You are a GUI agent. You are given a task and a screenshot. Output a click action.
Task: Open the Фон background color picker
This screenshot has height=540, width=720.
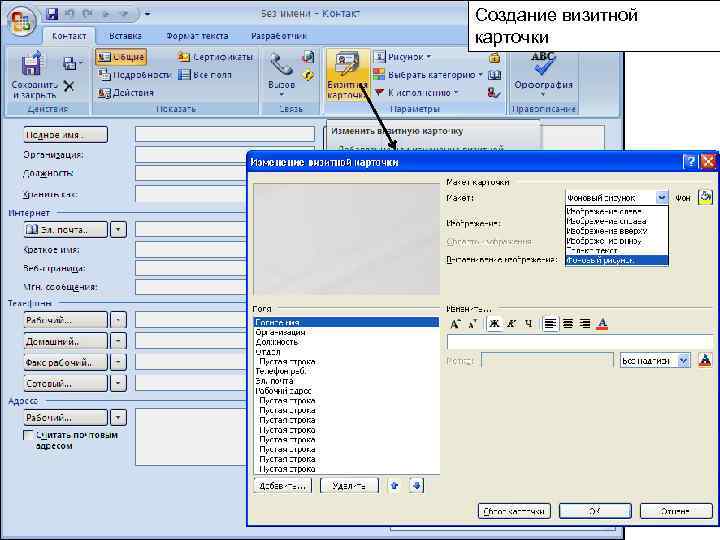705,197
